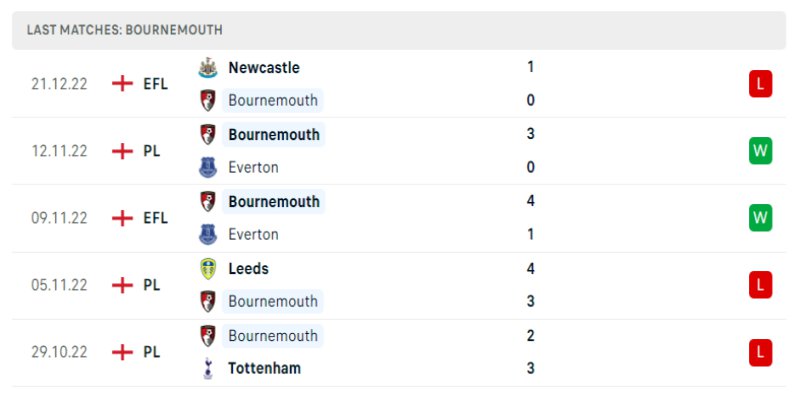Click England flag on the 05.11.22 row

coord(122,285)
